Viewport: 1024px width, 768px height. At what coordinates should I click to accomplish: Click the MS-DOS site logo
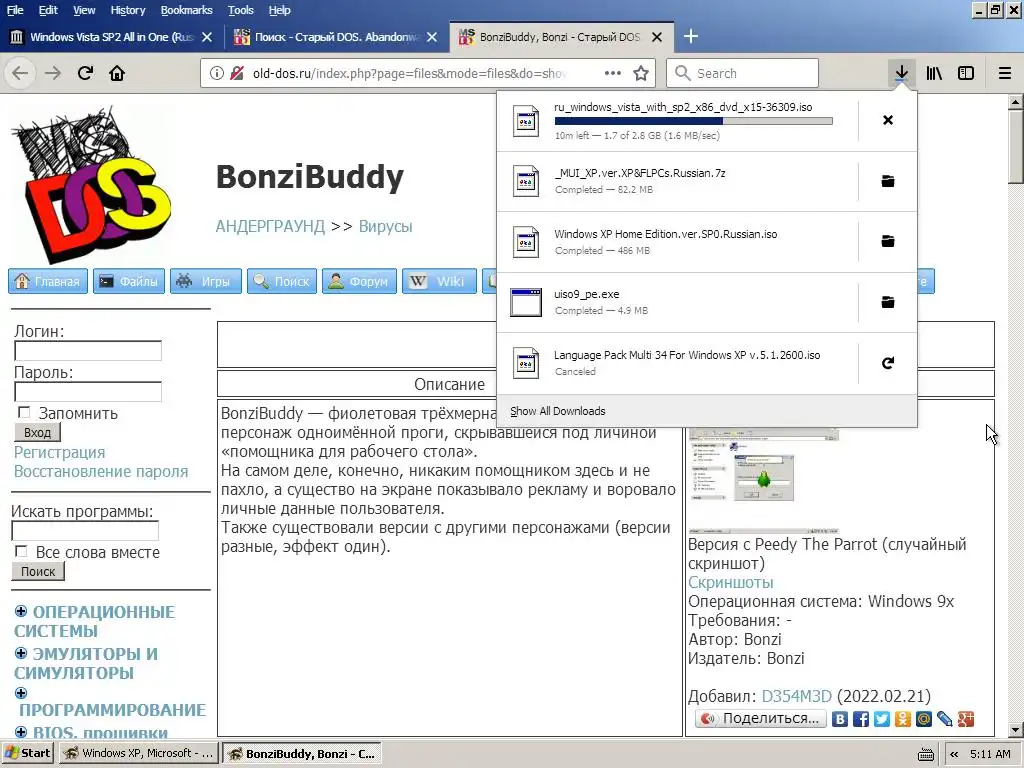(91, 186)
